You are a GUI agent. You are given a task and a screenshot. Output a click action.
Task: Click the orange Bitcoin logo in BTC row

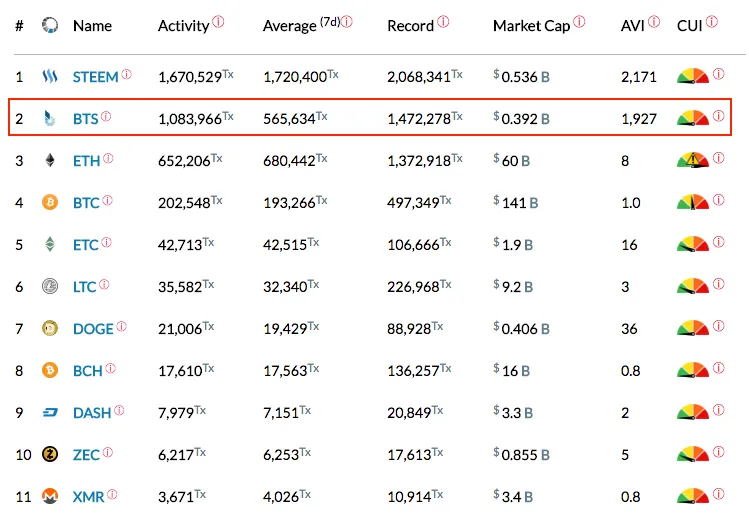pos(50,202)
